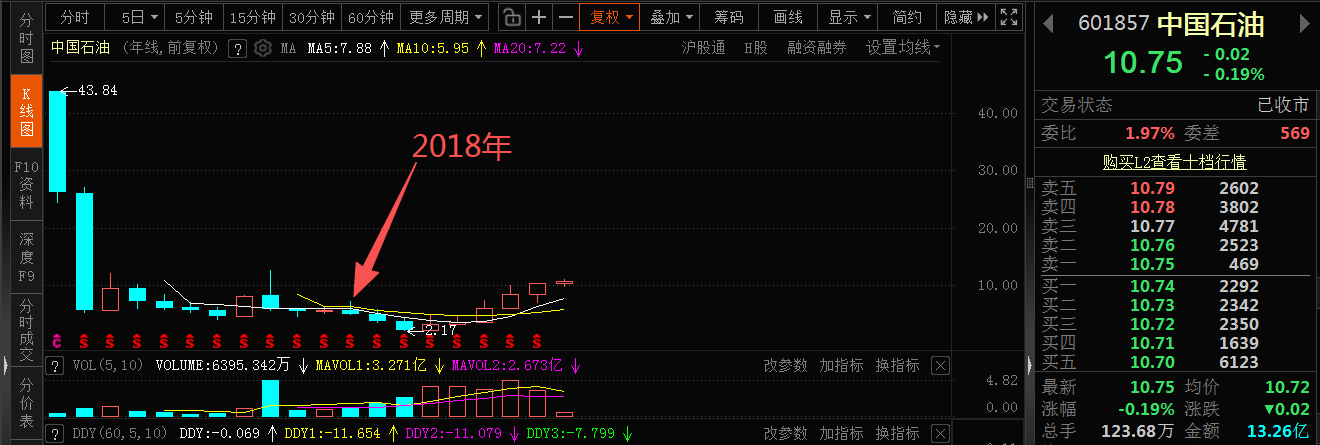Click 加指标 in DDY panel

tap(841, 434)
